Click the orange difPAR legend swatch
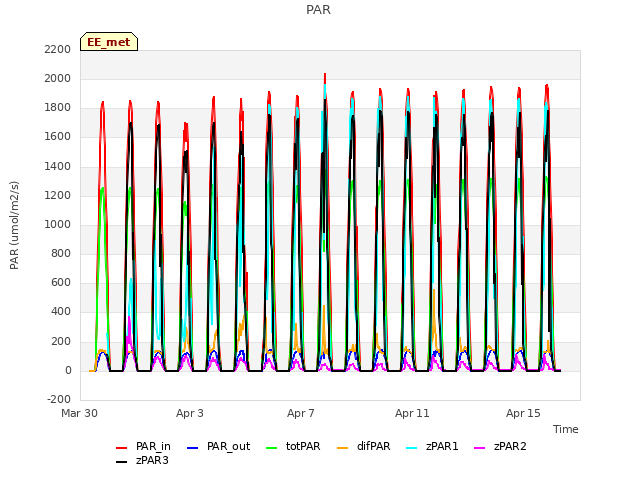The width and height of the screenshot is (640, 480). coord(342,448)
